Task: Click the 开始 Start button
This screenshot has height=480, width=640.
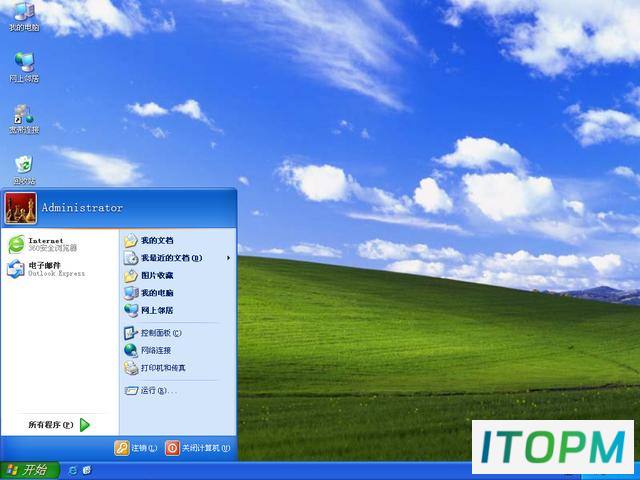Action: click(29, 470)
